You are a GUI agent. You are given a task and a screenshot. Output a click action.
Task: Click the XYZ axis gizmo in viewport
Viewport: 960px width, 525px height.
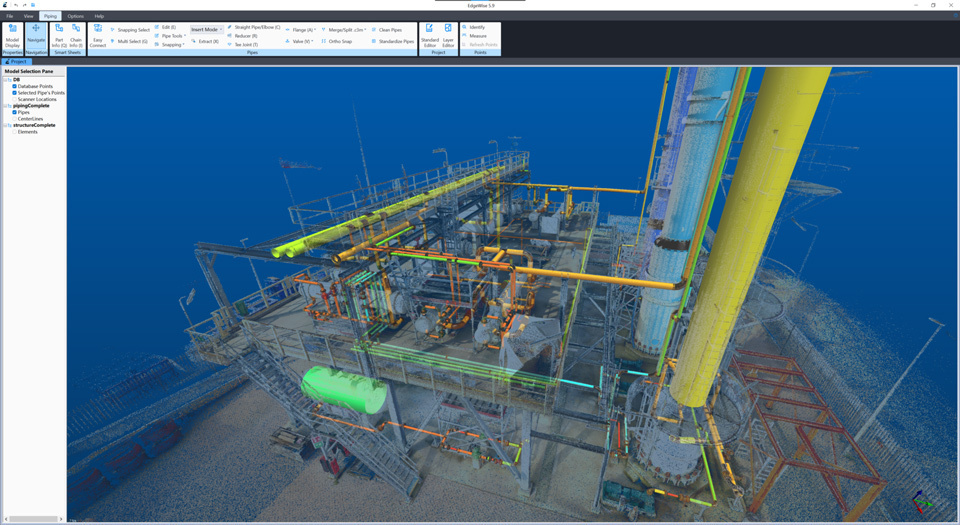(x=921, y=501)
